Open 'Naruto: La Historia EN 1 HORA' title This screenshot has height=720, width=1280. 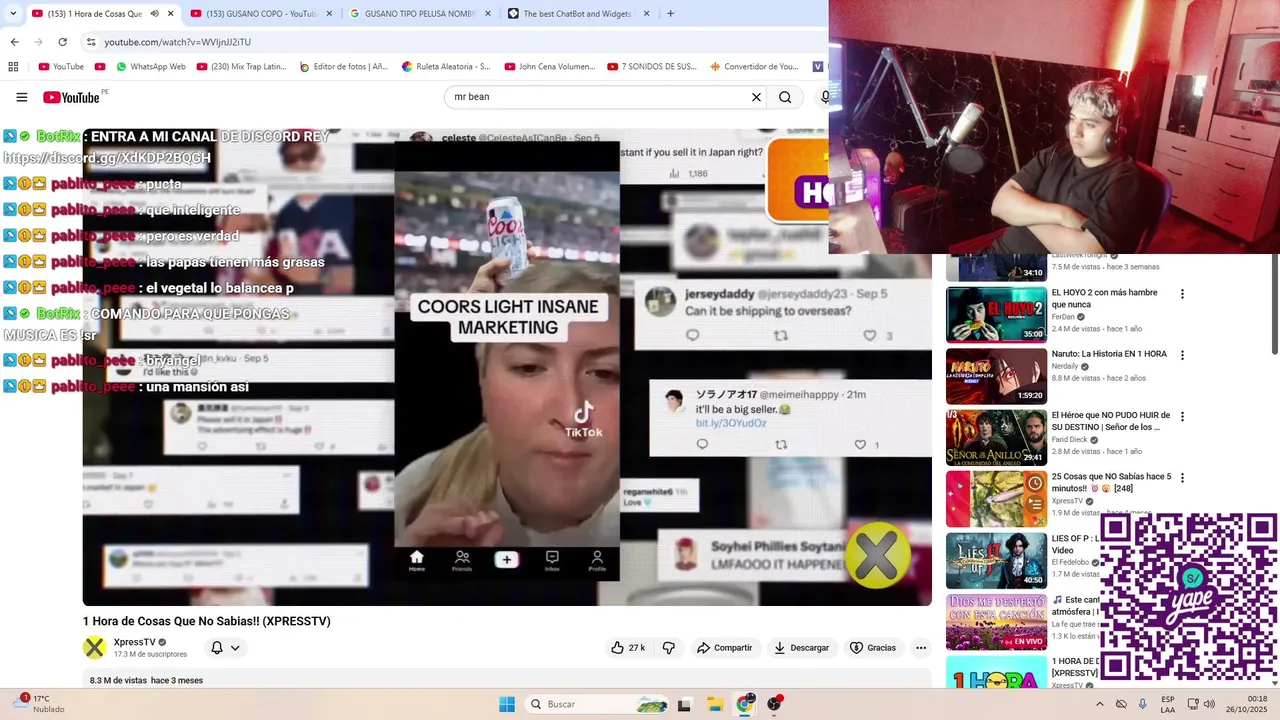[x=1109, y=354]
